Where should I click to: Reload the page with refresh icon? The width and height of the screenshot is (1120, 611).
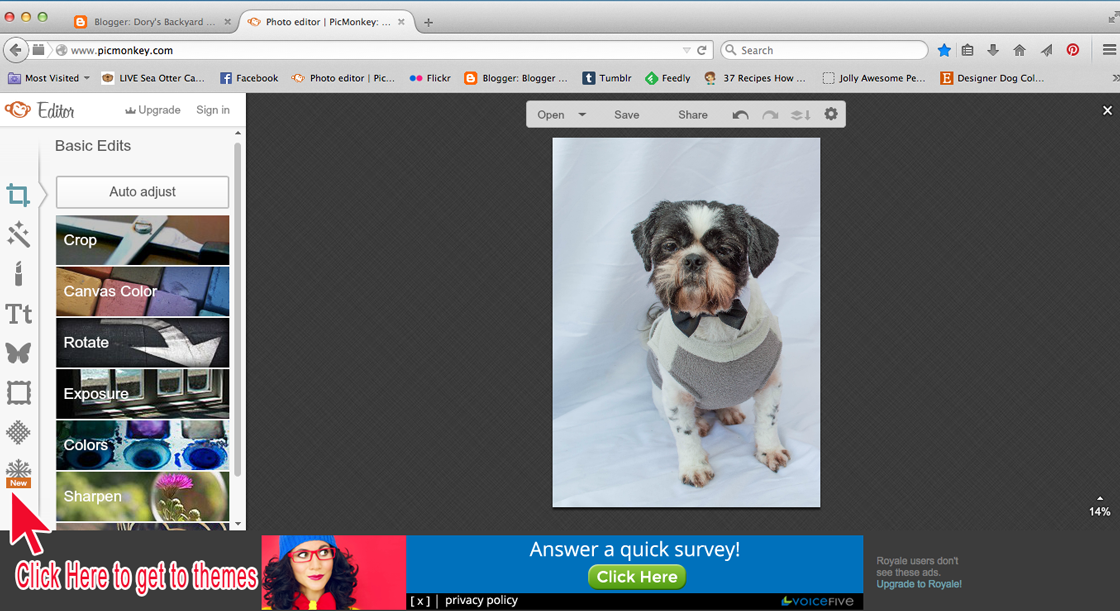click(701, 50)
